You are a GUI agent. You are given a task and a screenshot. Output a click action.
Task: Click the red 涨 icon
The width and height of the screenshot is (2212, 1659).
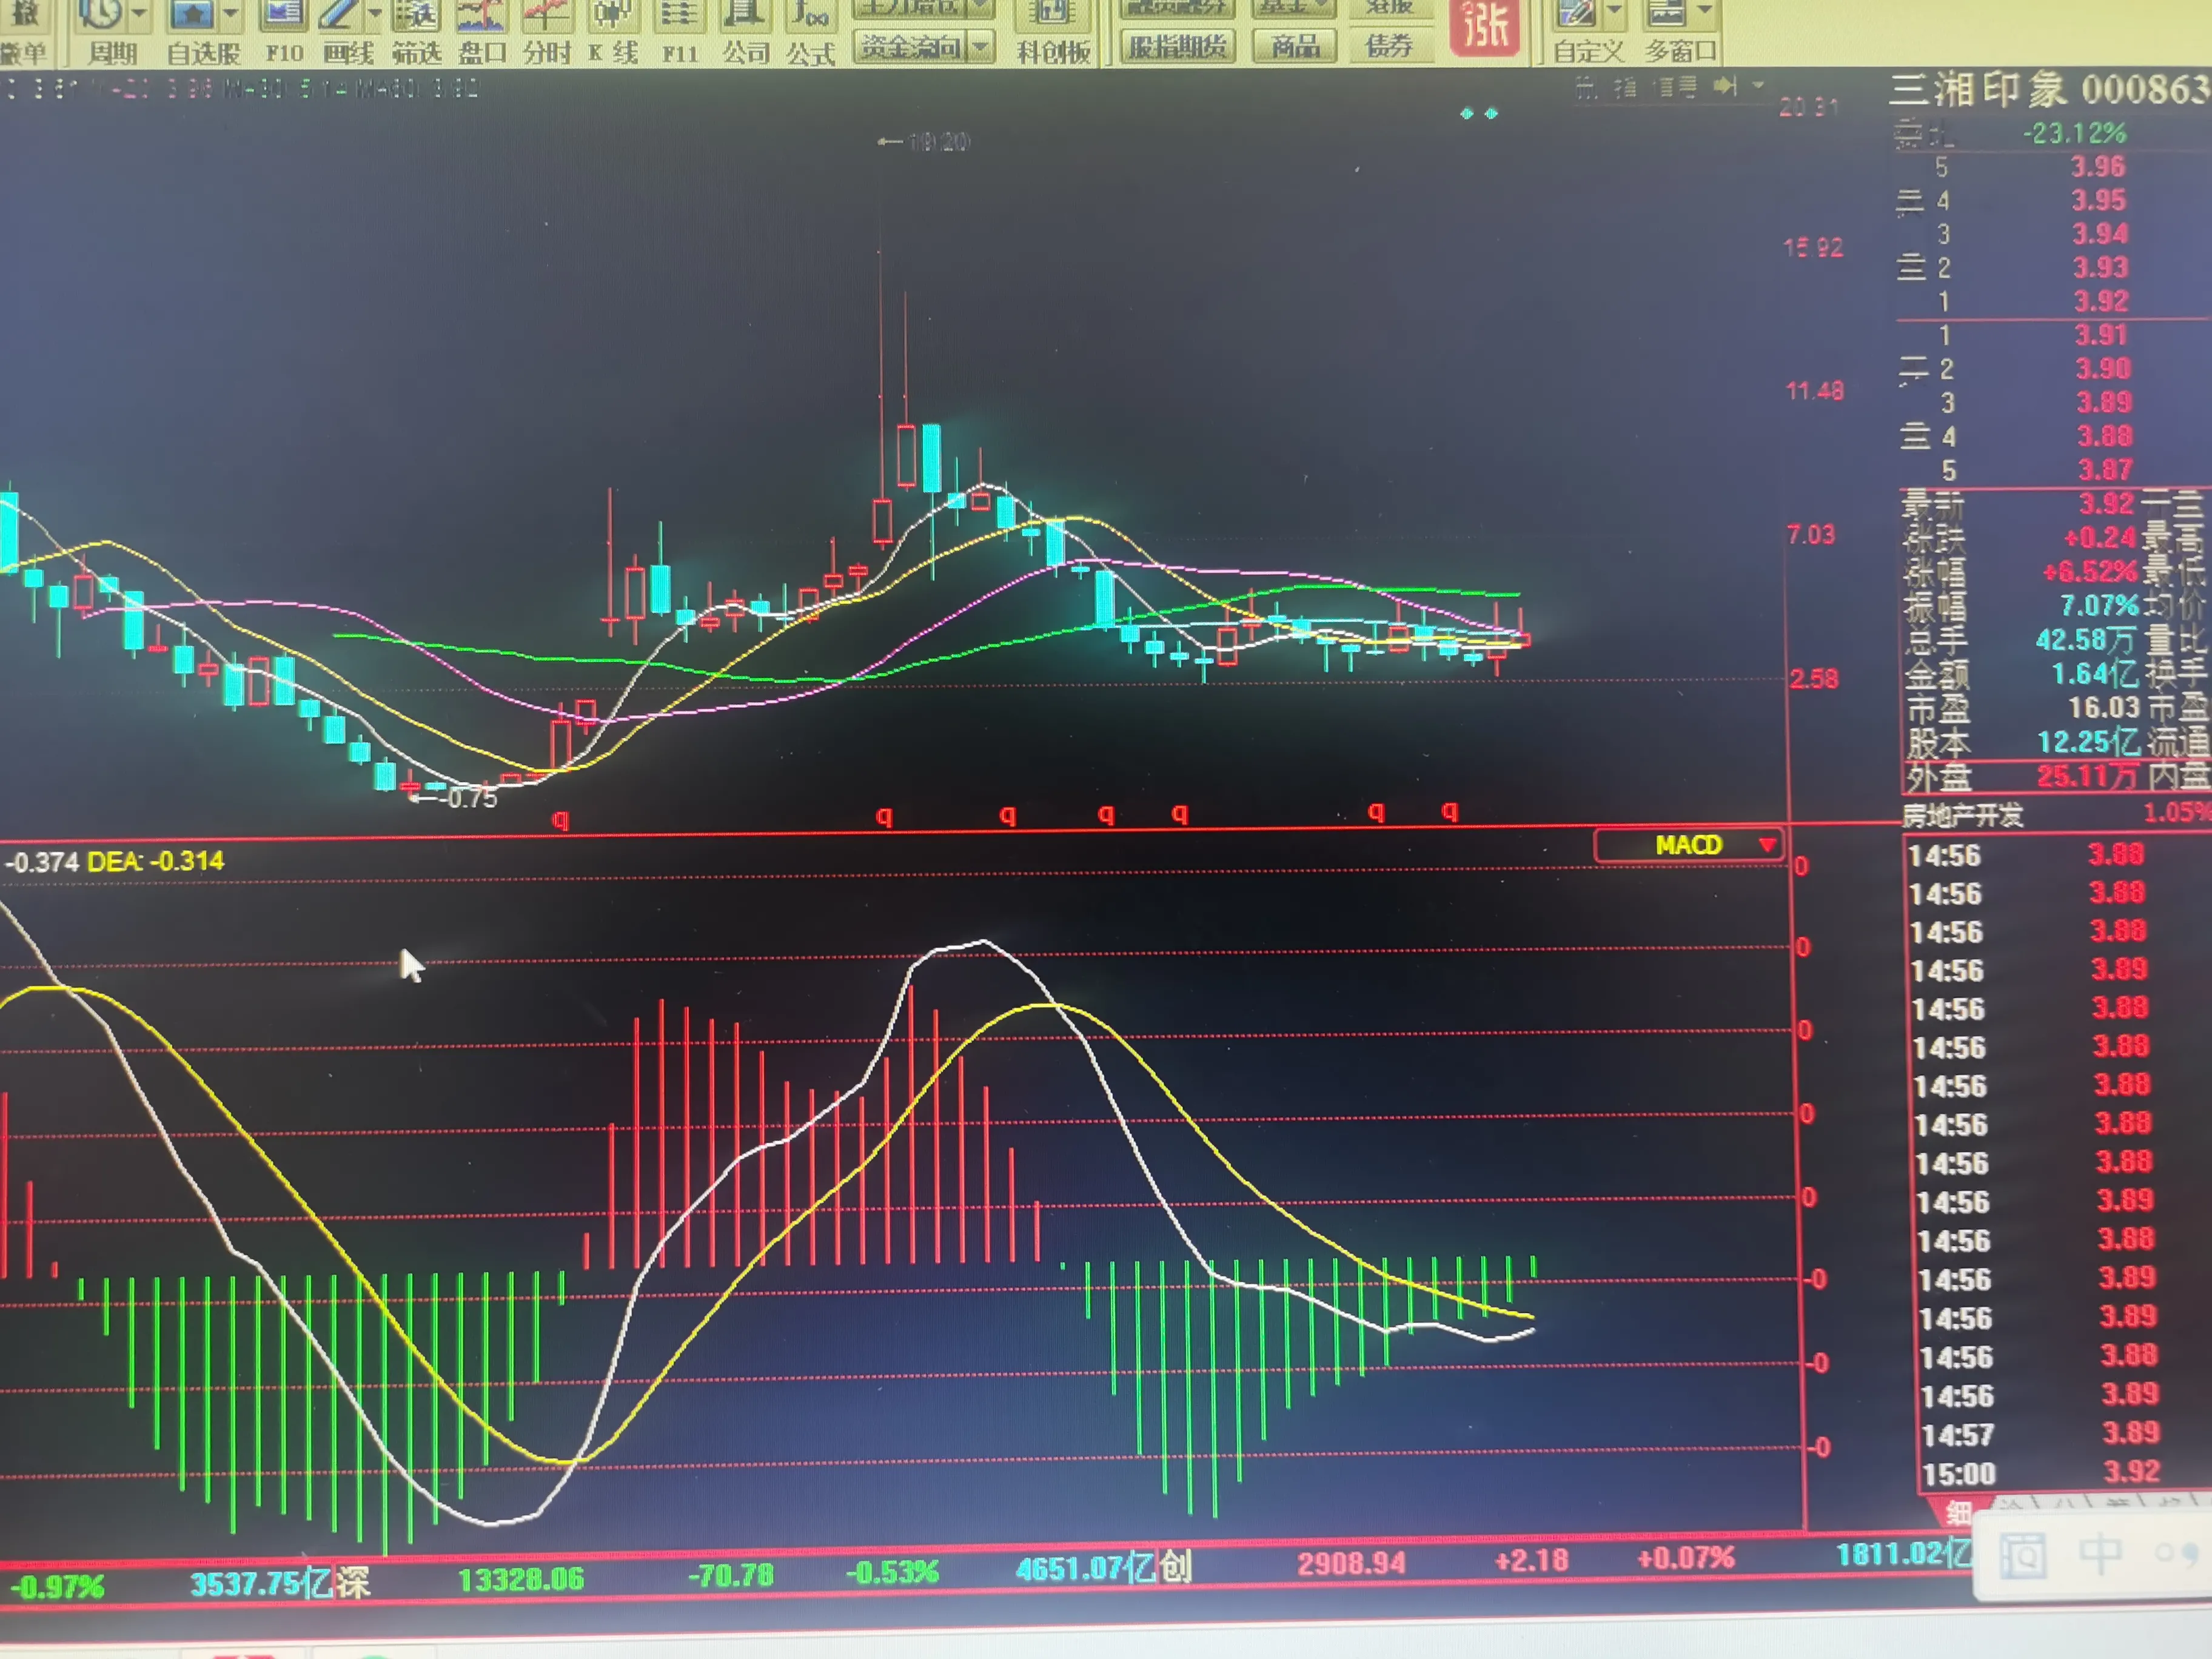click(1484, 26)
